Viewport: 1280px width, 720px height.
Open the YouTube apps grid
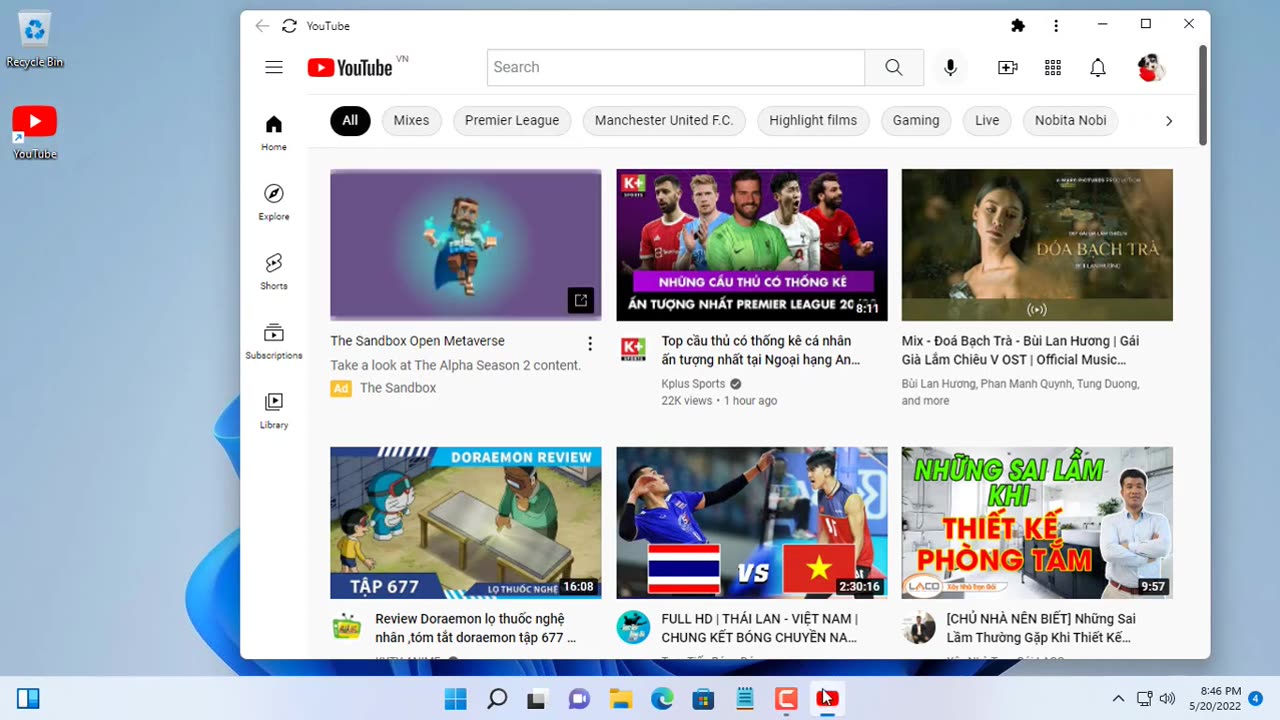tap(1053, 67)
